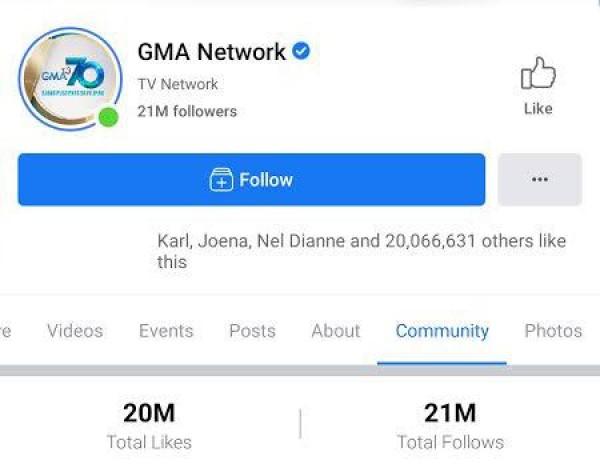Viewport: 600px width, 468px height.
Task: Click the green online status dot
Action: [x=108, y=117]
